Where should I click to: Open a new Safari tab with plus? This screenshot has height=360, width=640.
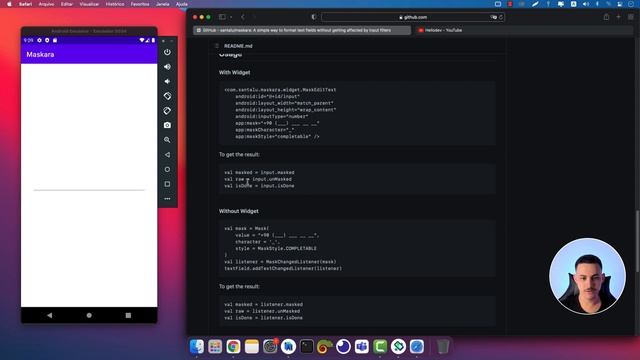(619, 17)
